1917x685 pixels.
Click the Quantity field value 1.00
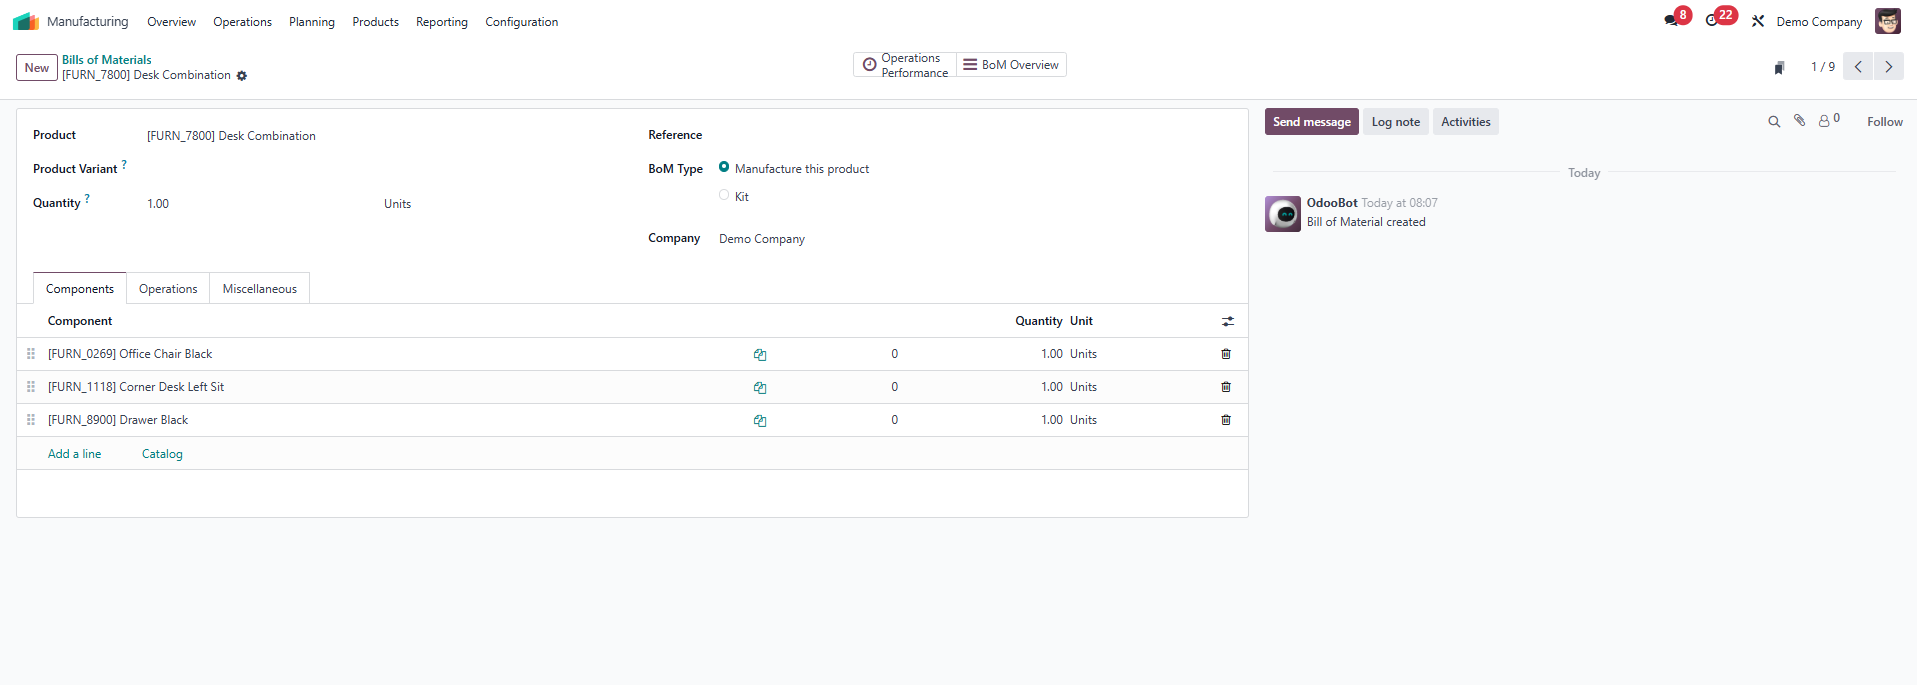158,204
